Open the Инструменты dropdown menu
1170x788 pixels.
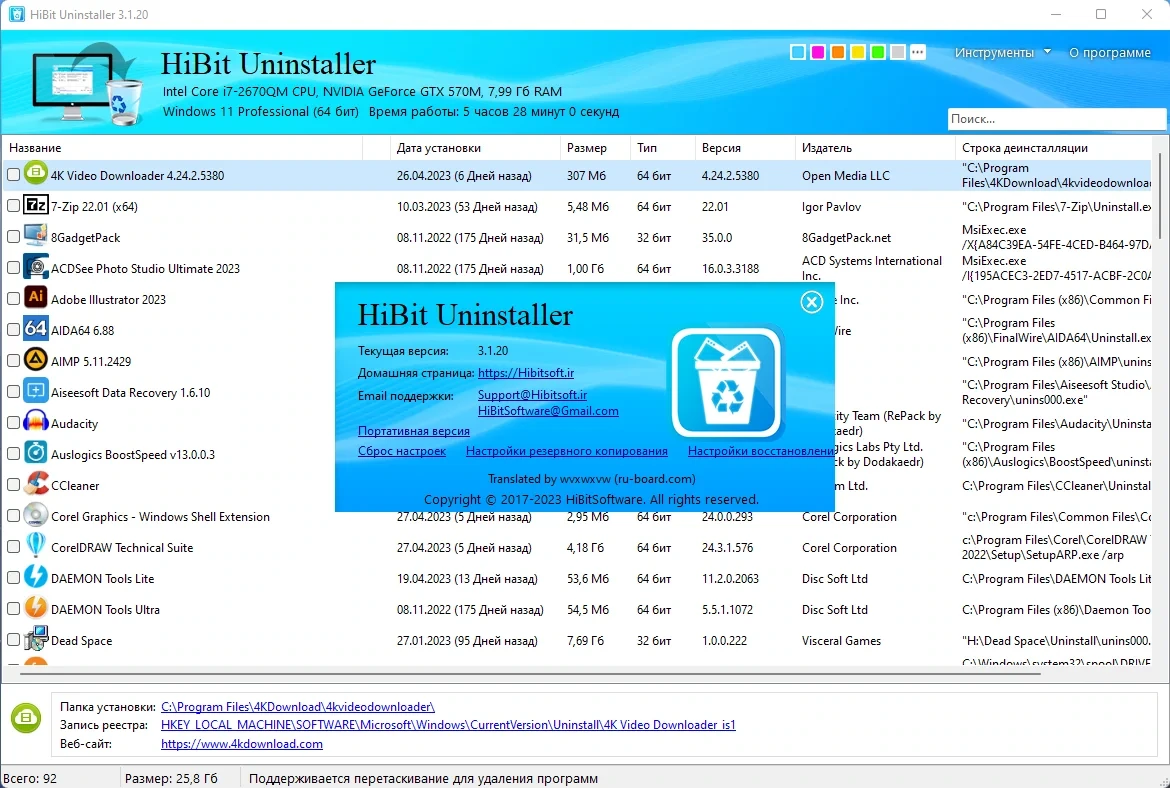(x=1003, y=52)
